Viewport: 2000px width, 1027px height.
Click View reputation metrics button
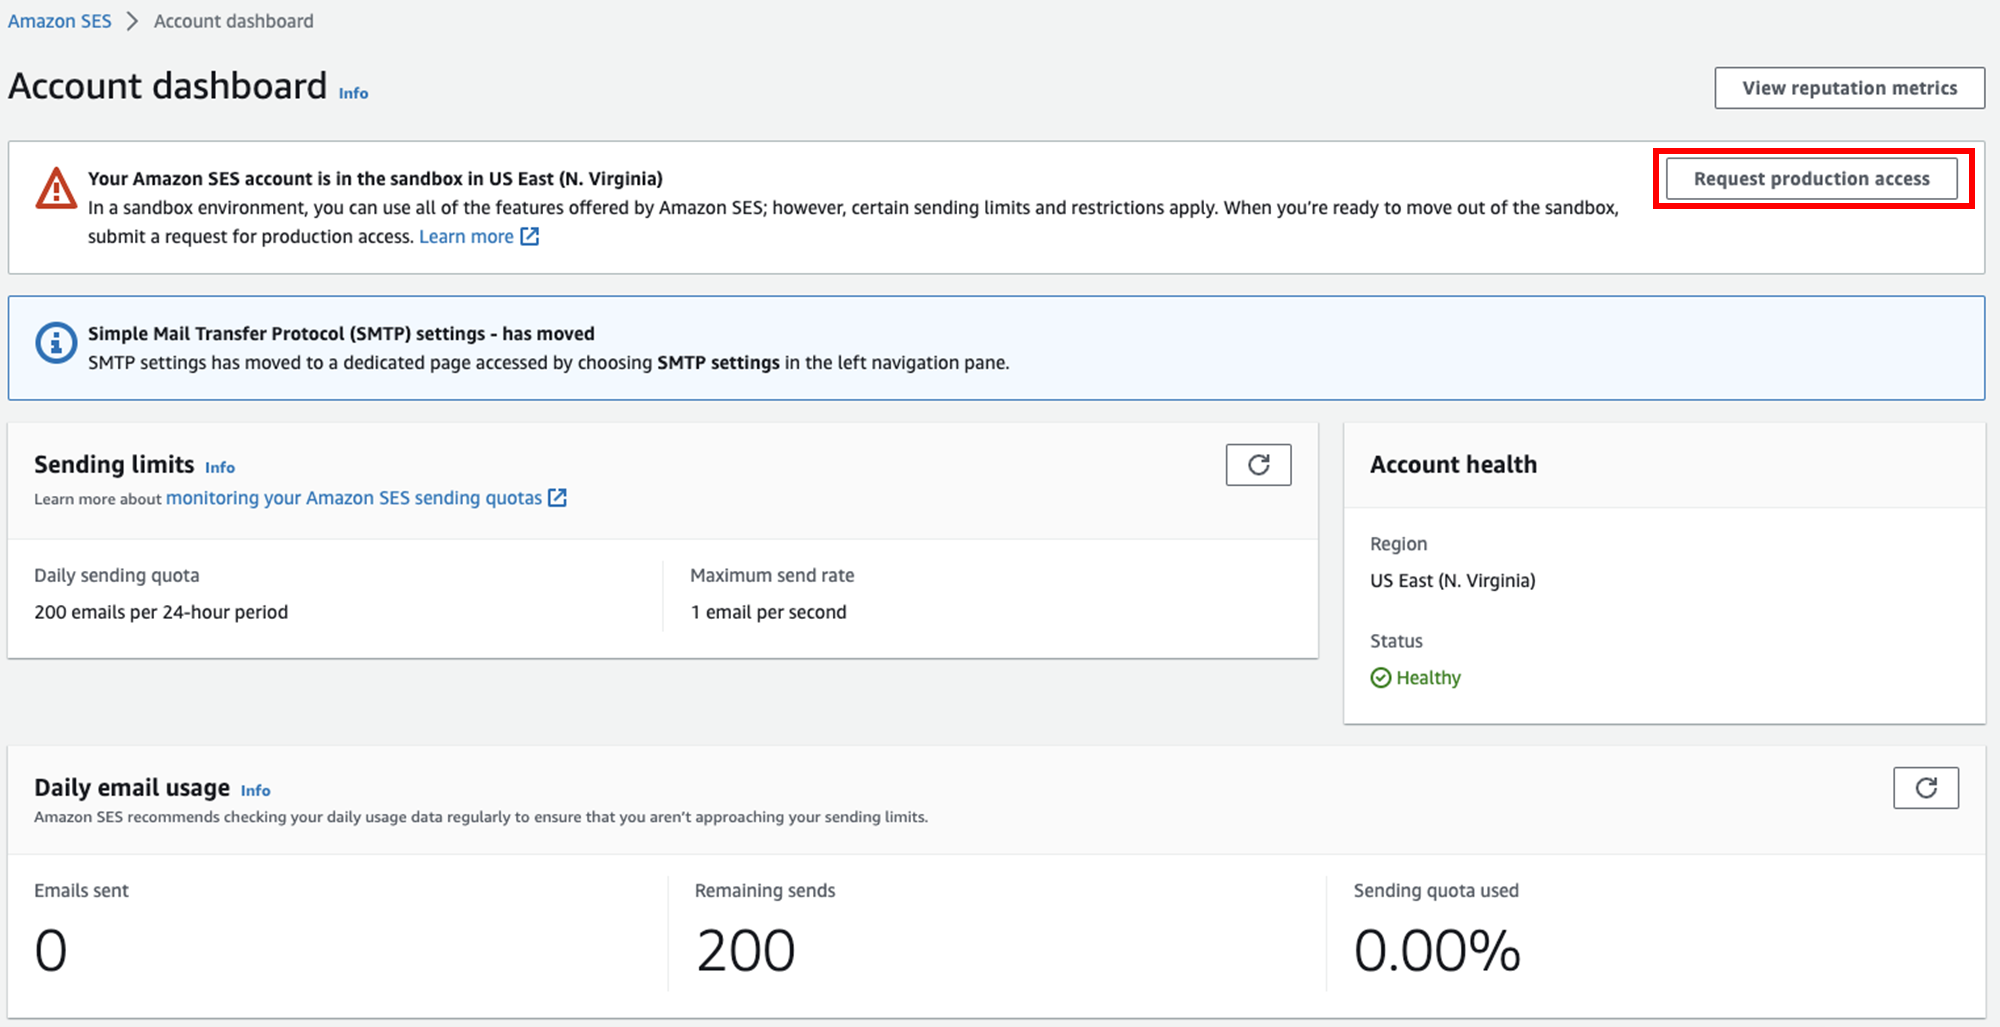pyautogui.click(x=1849, y=88)
